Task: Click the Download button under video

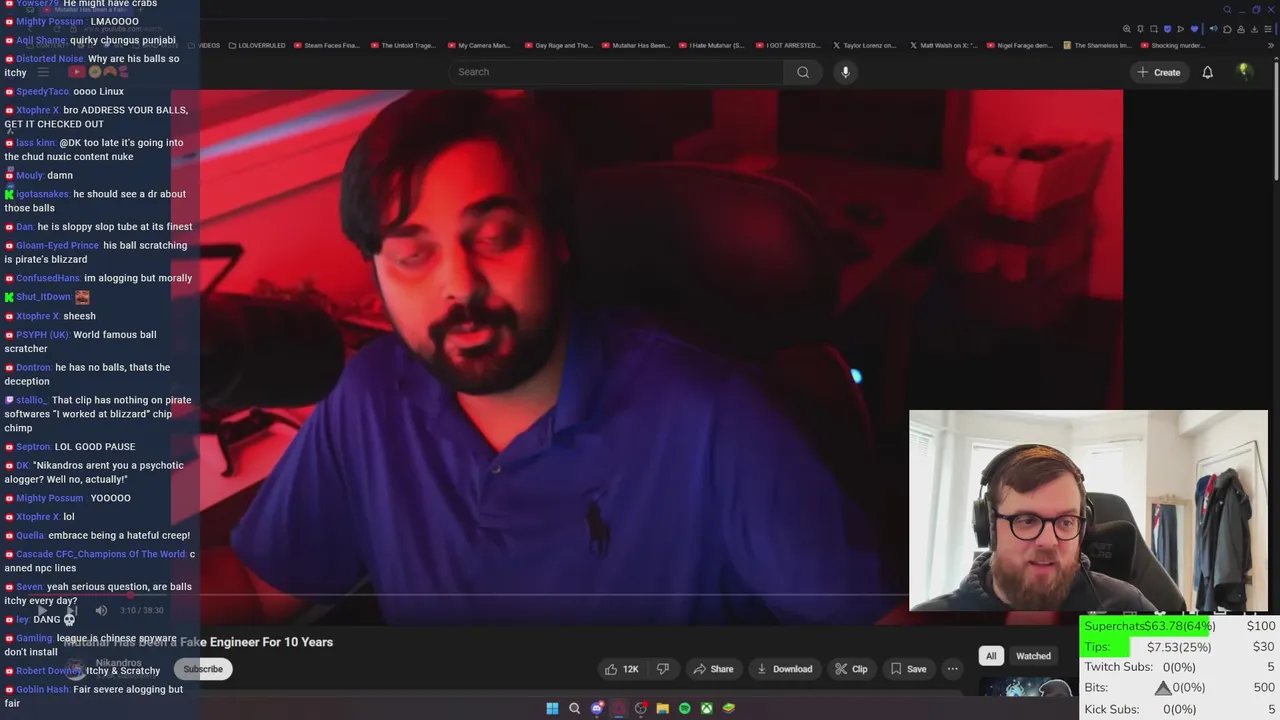Action: coord(785,669)
